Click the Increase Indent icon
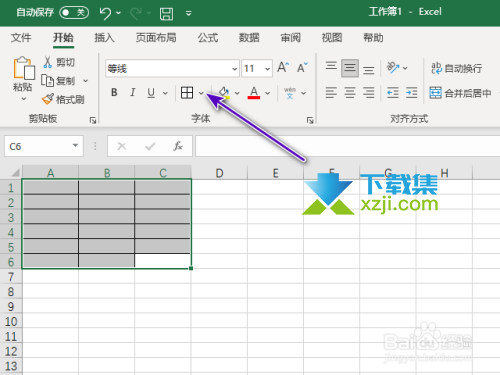 (x=412, y=92)
